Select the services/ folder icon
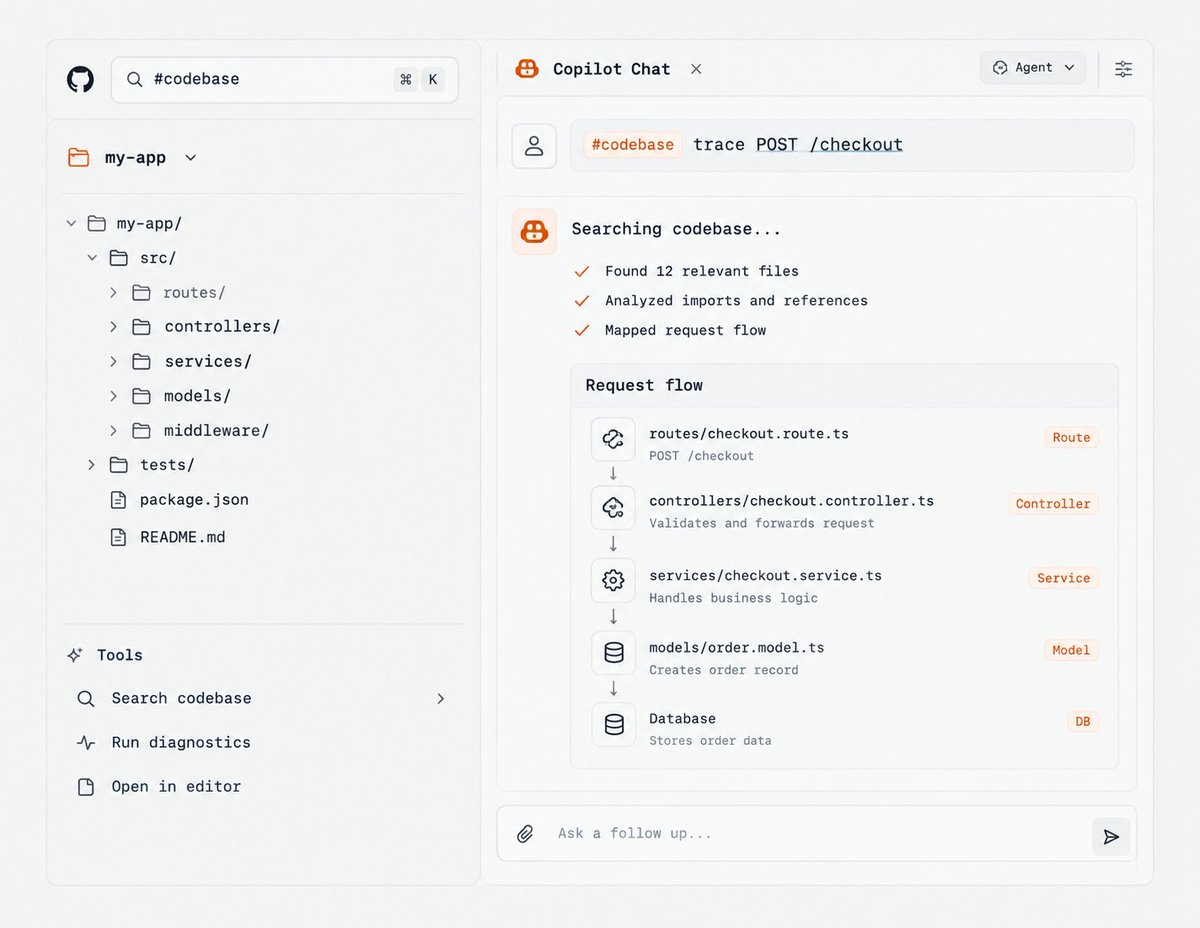 point(142,361)
